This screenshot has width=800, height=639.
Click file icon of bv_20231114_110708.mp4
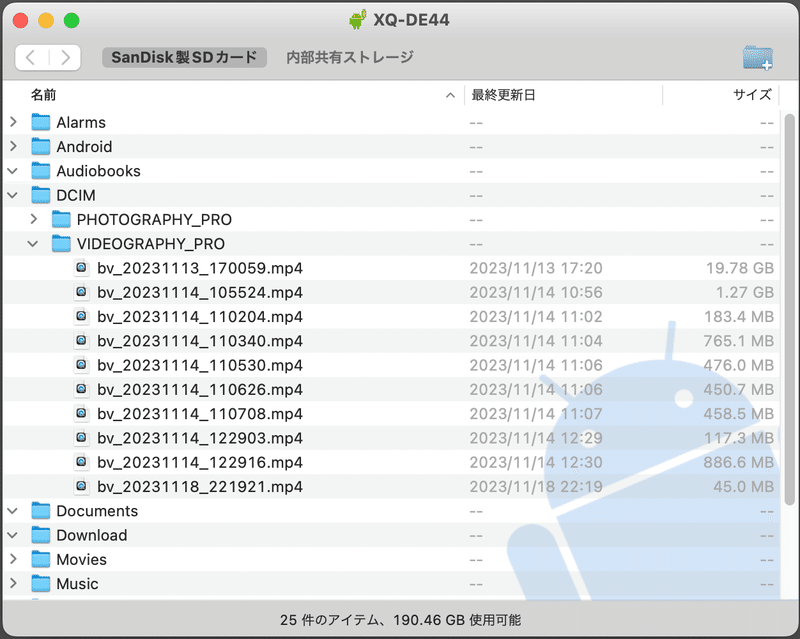[x=81, y=413]
